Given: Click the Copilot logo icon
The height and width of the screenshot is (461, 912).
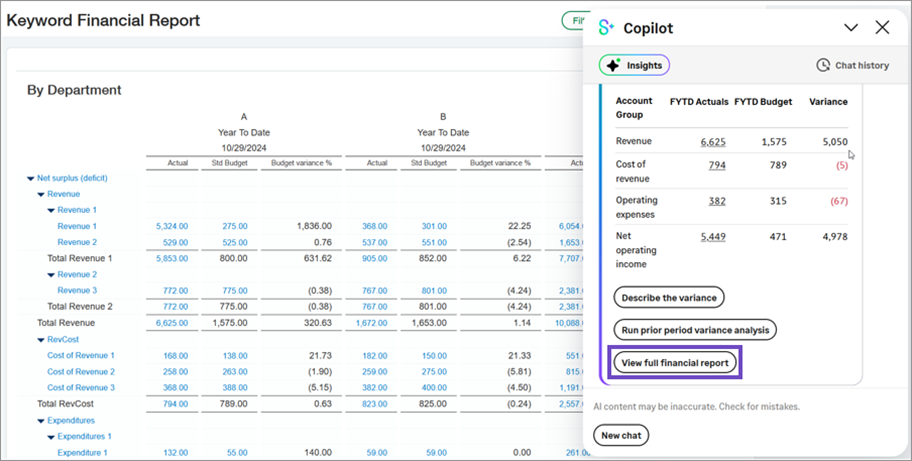Looking at the screenshot, I should click(607, 28).
